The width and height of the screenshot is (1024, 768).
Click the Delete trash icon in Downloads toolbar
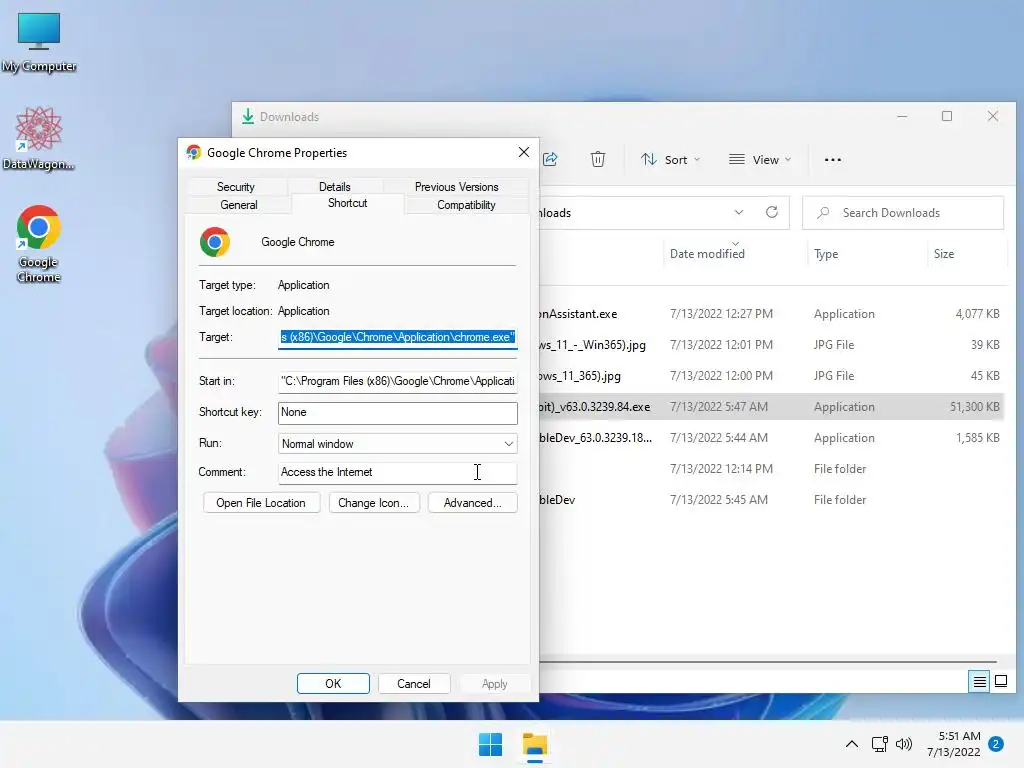click(598, 159)
